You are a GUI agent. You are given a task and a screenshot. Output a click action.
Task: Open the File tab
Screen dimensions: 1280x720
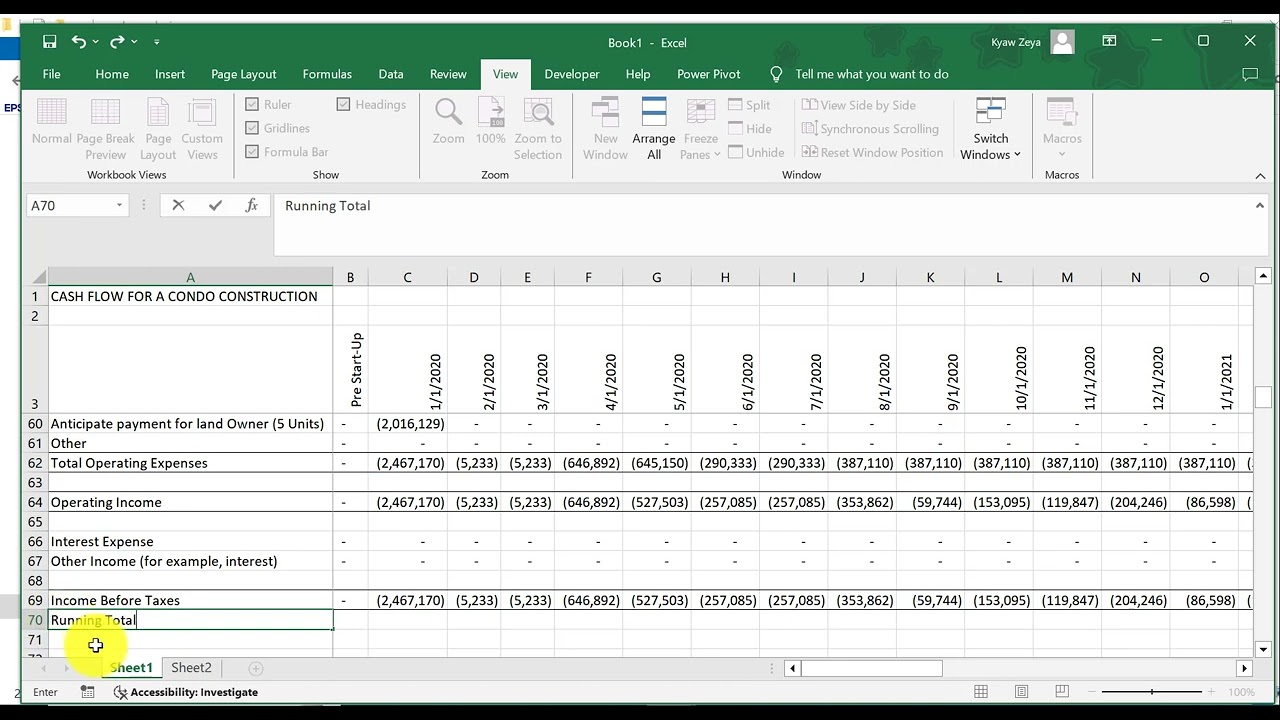51,74
